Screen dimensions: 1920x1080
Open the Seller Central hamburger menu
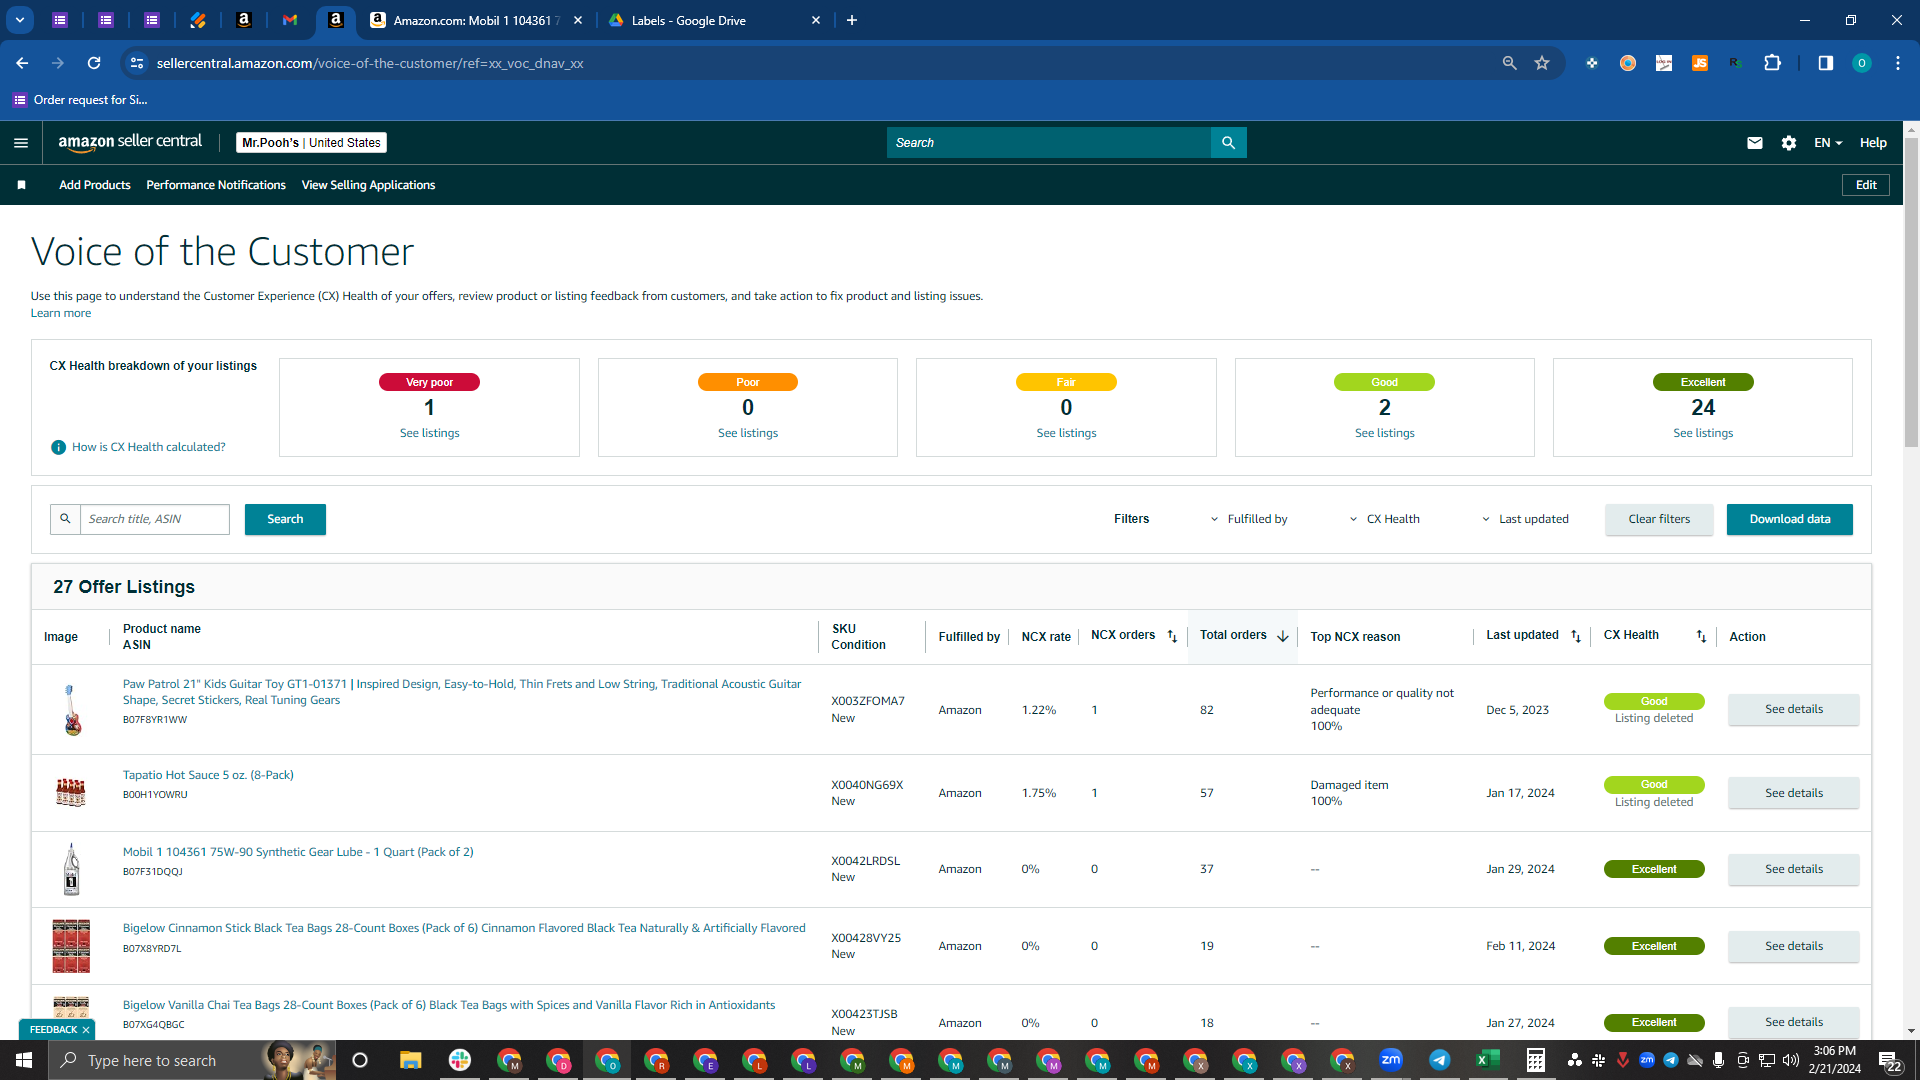21,143
